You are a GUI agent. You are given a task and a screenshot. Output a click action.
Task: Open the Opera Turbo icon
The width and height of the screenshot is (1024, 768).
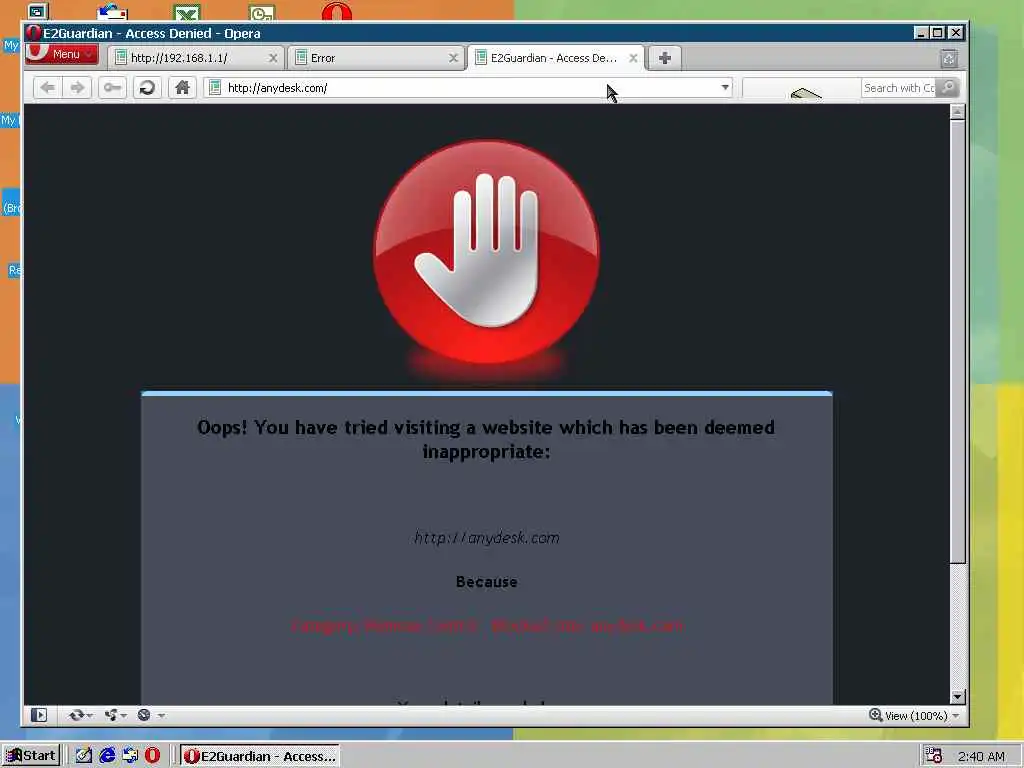144,715
